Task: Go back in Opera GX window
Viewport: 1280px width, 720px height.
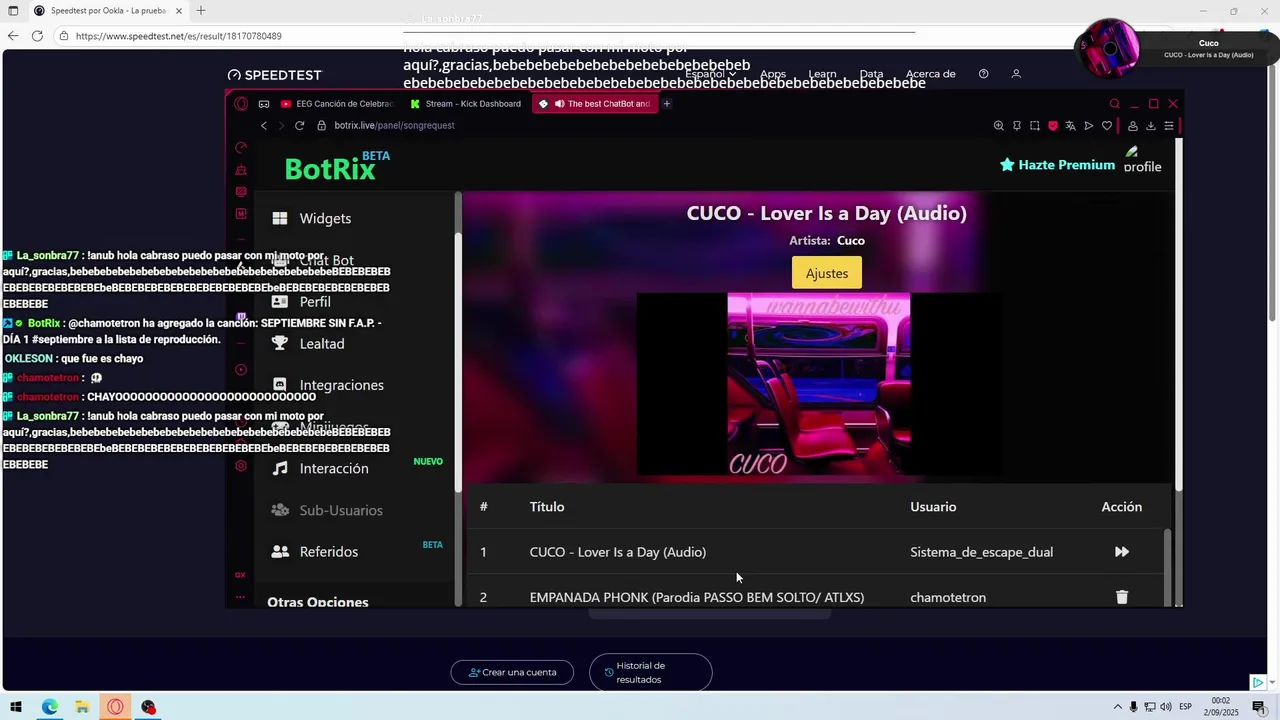Action: pyautogui.click(x=264, y=126)
